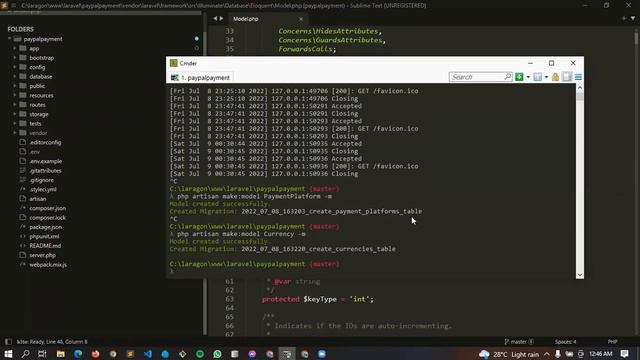Screen dimensions: 640x360
Task: Open the .editorconfig file
Action: click(x=45, y=142)
